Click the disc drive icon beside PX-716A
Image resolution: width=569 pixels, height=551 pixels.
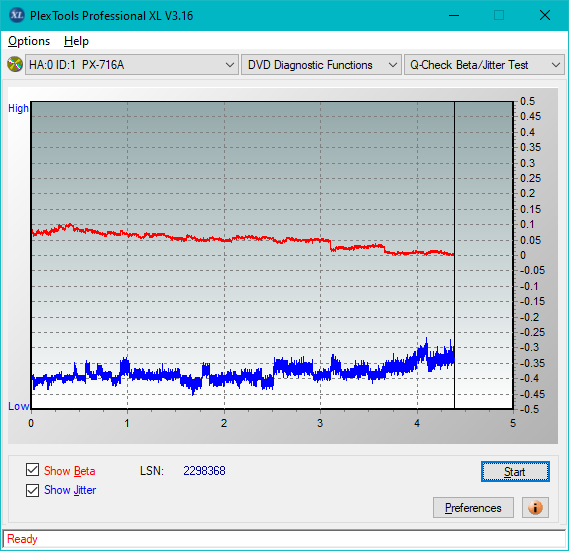point(15,64)
